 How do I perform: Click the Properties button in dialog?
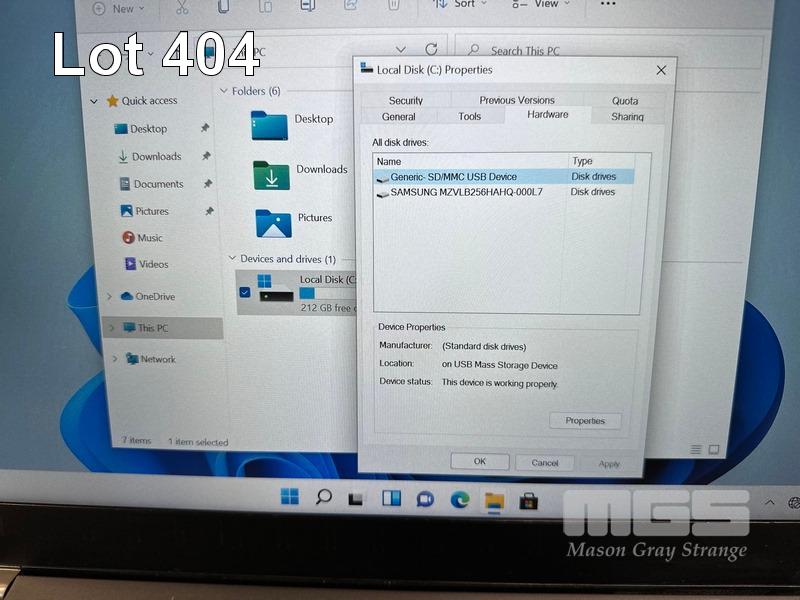[585, 421]
